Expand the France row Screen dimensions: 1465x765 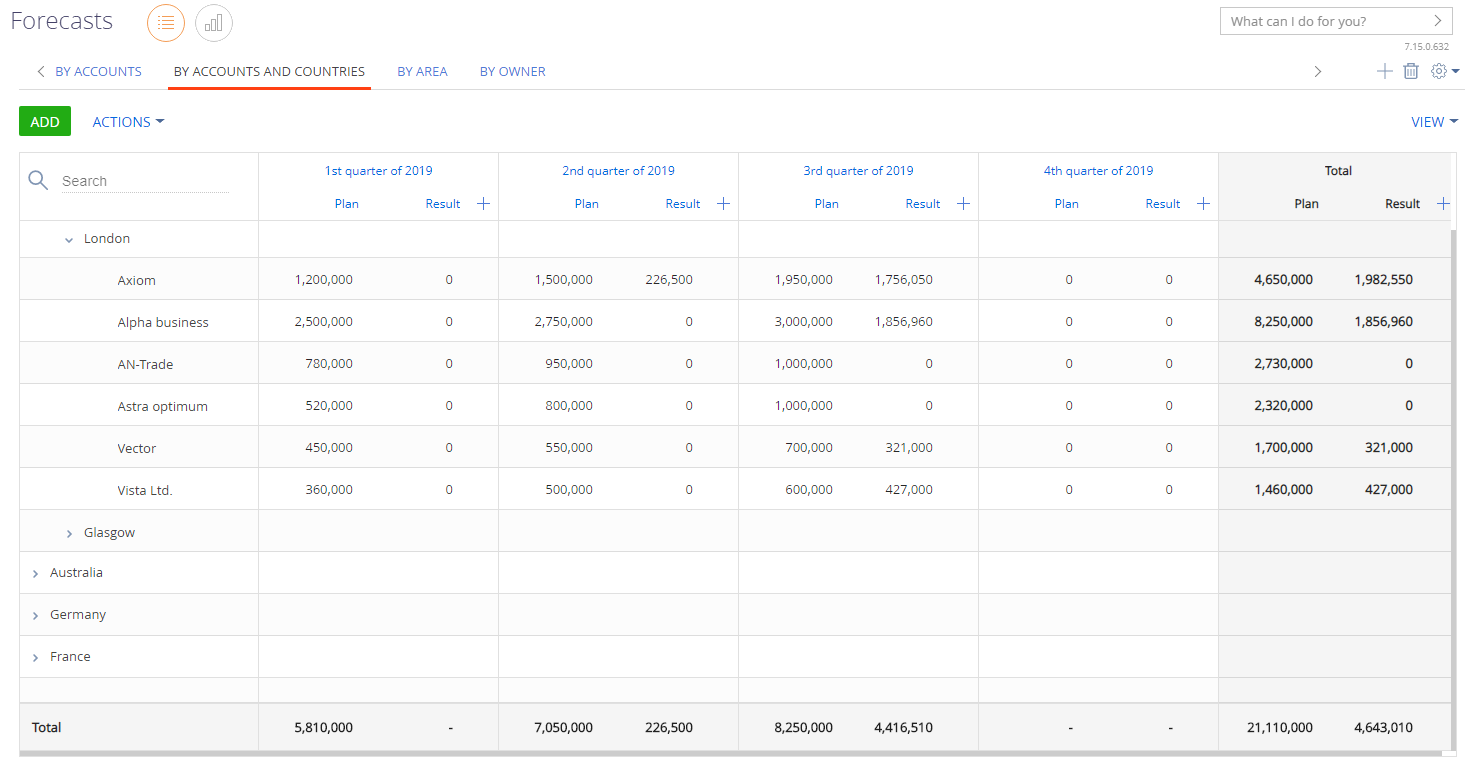(35, 657)
